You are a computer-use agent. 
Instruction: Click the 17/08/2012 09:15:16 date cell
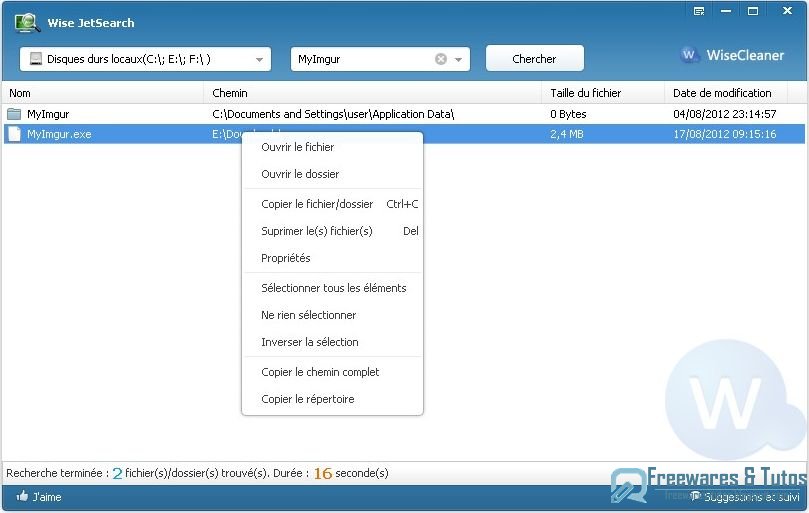pos(724,134)
